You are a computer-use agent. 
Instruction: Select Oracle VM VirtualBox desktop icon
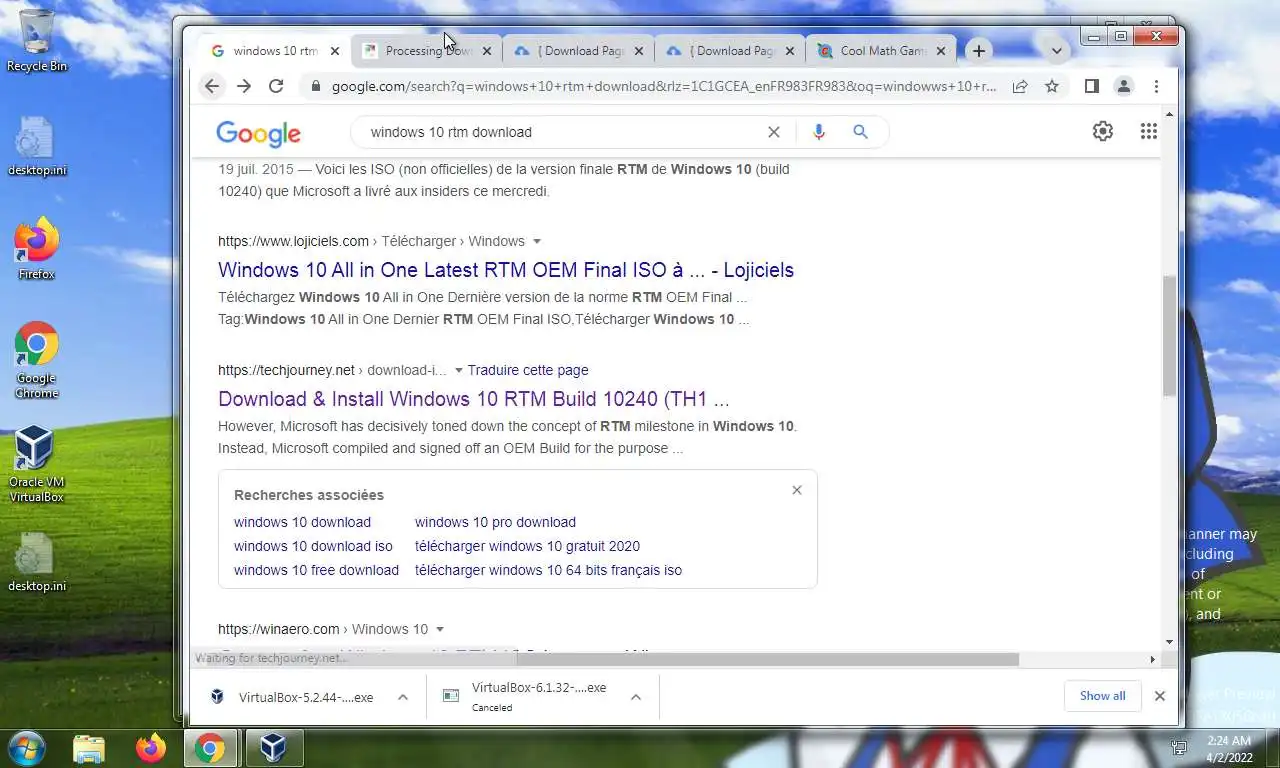tap(36, 464)
